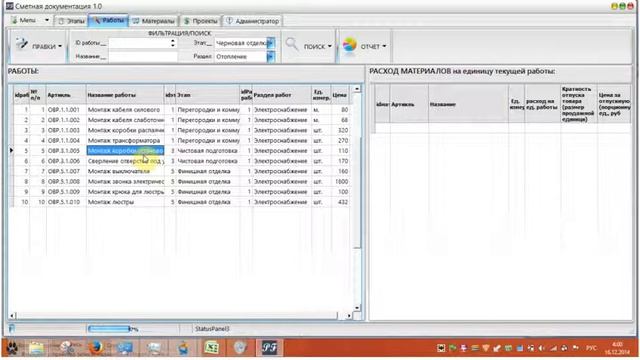
Task: Click Кратность отпуска товара column header
Action: 579,104
